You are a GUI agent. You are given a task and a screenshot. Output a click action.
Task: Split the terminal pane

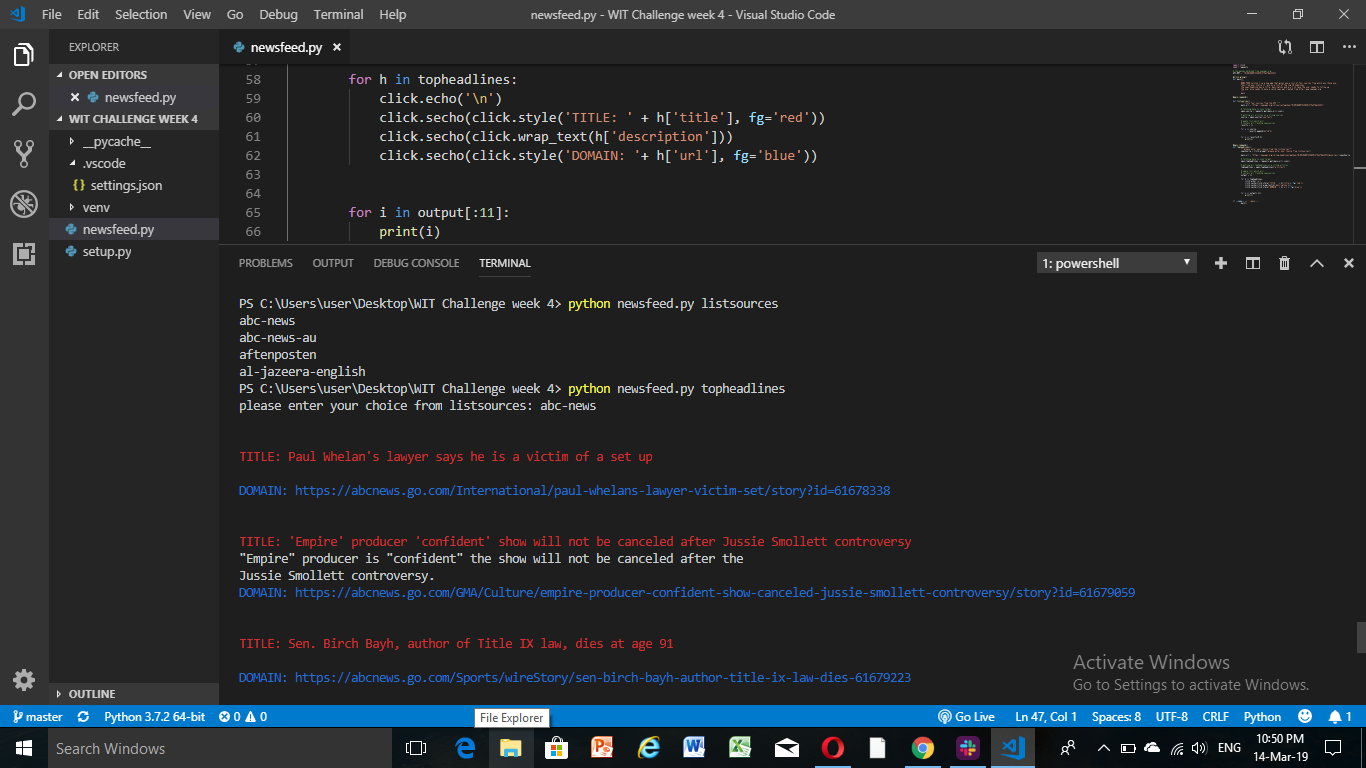[1252, 263]
